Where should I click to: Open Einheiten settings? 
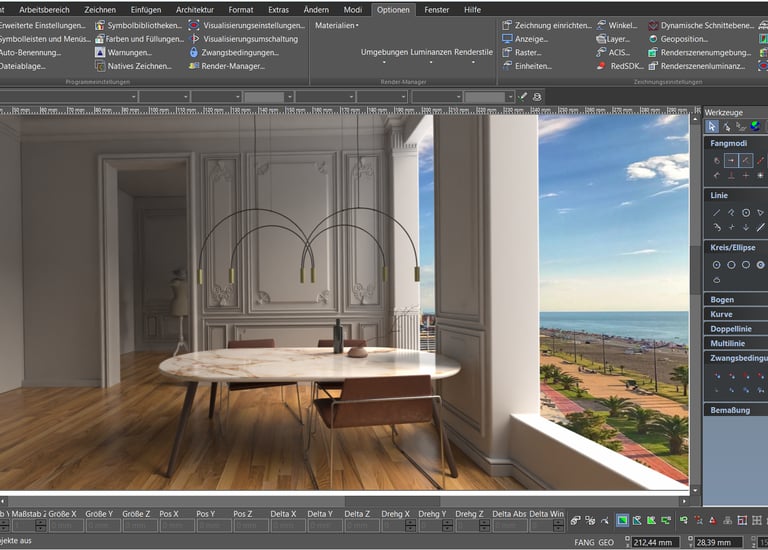click(527, 66)
